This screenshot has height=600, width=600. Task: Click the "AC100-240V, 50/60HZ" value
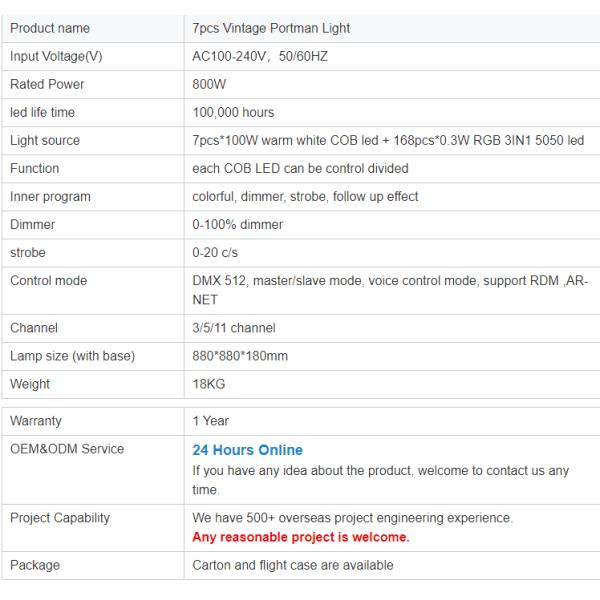click(260, 56)
